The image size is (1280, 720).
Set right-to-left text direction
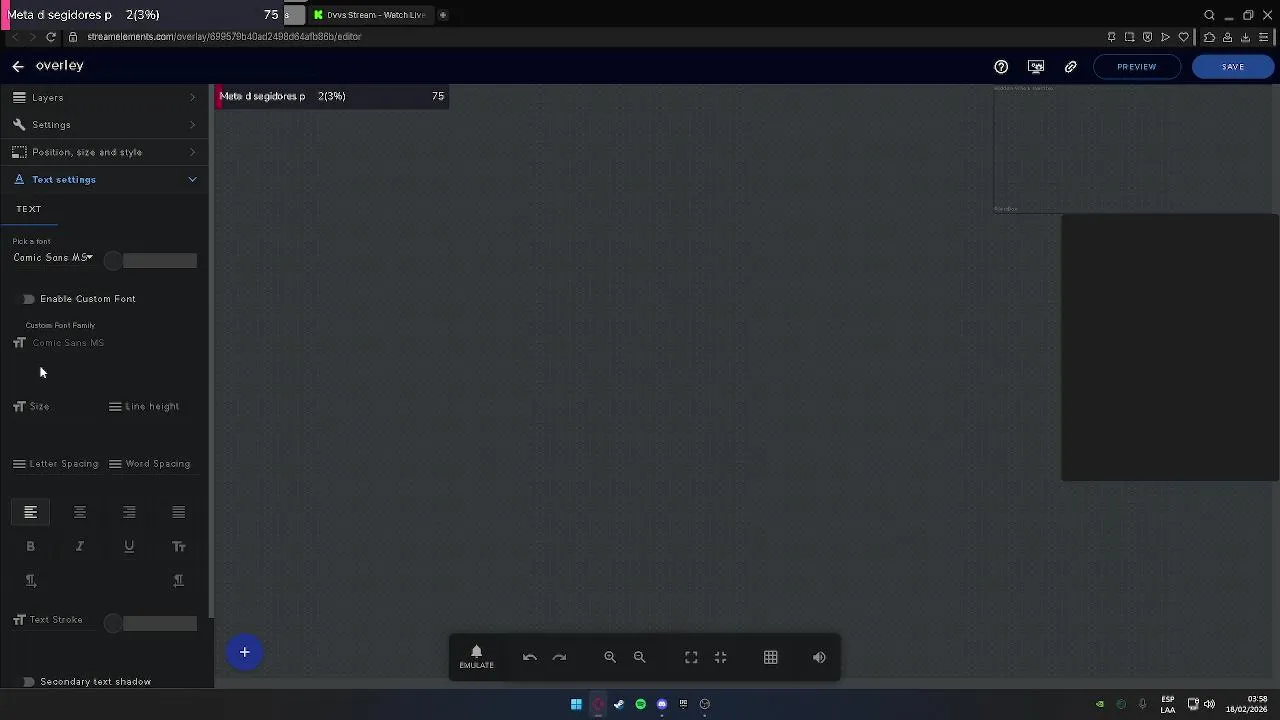(x=179, y=581)
